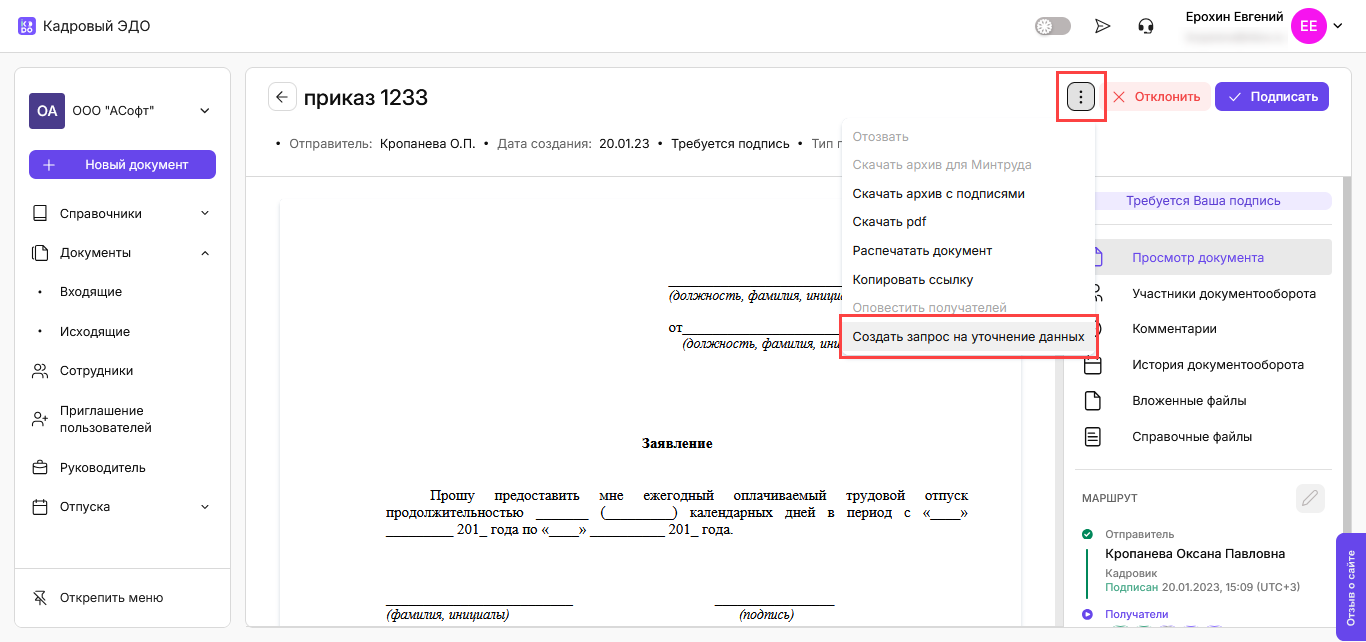Open the three-dot document actions menu
The image size is (1366, 642).
pyautogui.click(x=1081, y=97)
